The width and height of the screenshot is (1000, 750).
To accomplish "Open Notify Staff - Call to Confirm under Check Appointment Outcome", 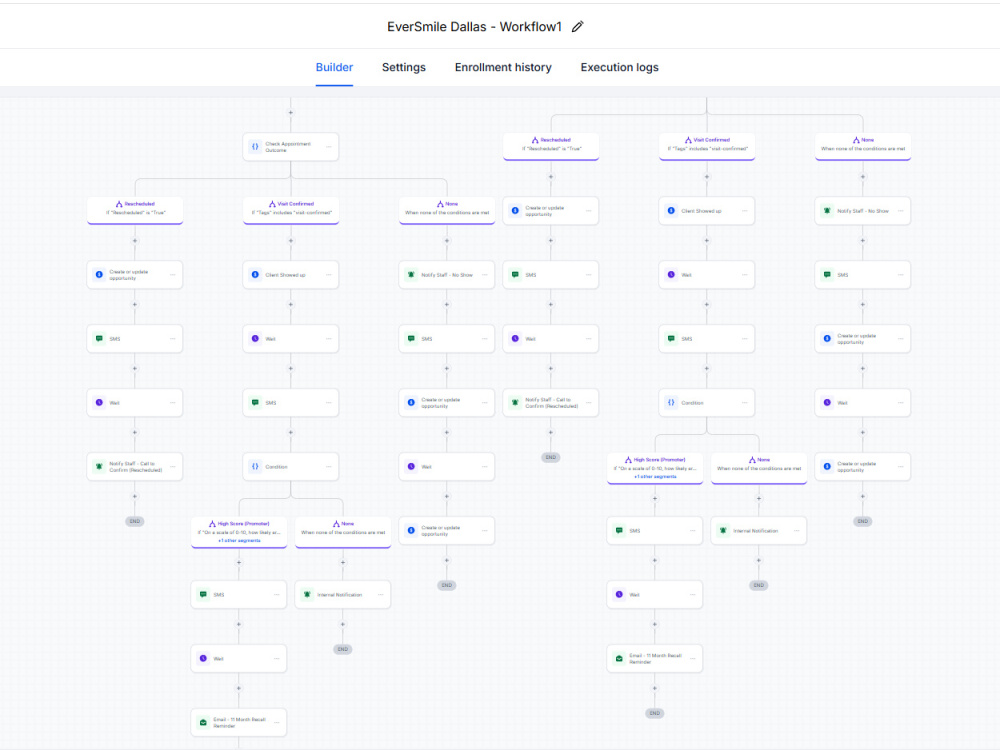I will point(135,467).
